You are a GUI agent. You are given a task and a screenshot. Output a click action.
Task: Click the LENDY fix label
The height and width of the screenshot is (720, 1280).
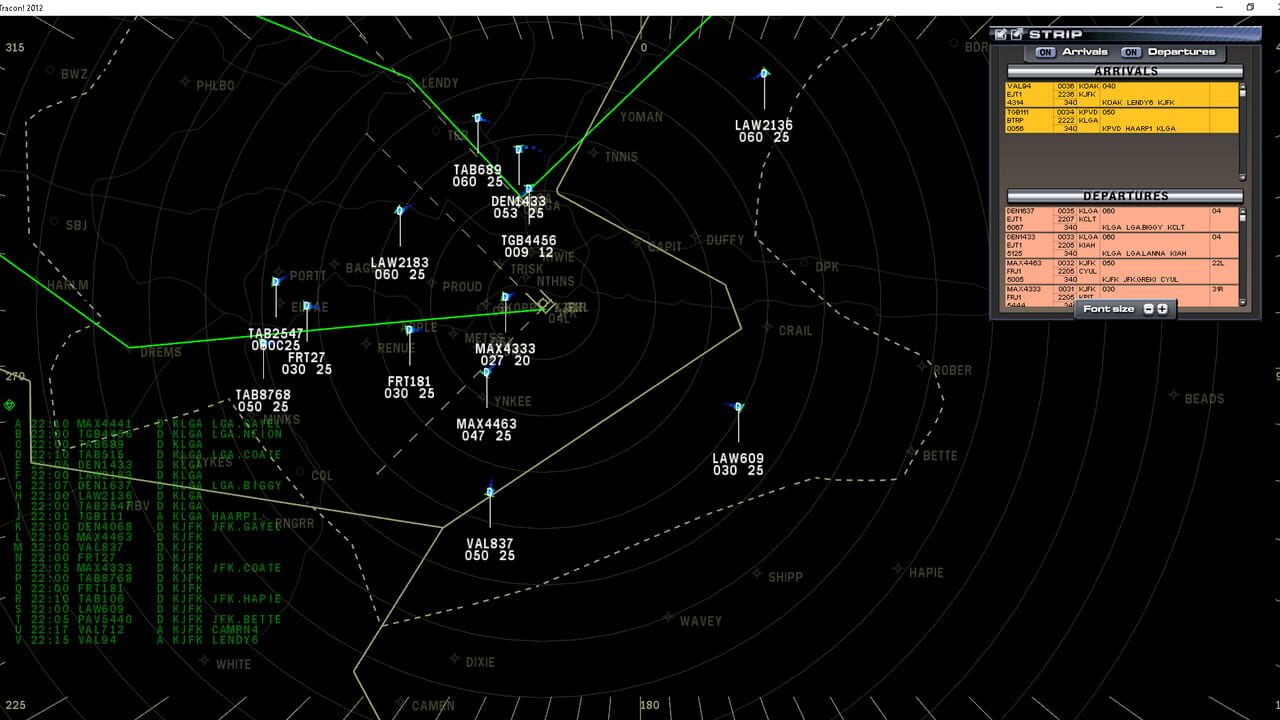click(440, 83)
